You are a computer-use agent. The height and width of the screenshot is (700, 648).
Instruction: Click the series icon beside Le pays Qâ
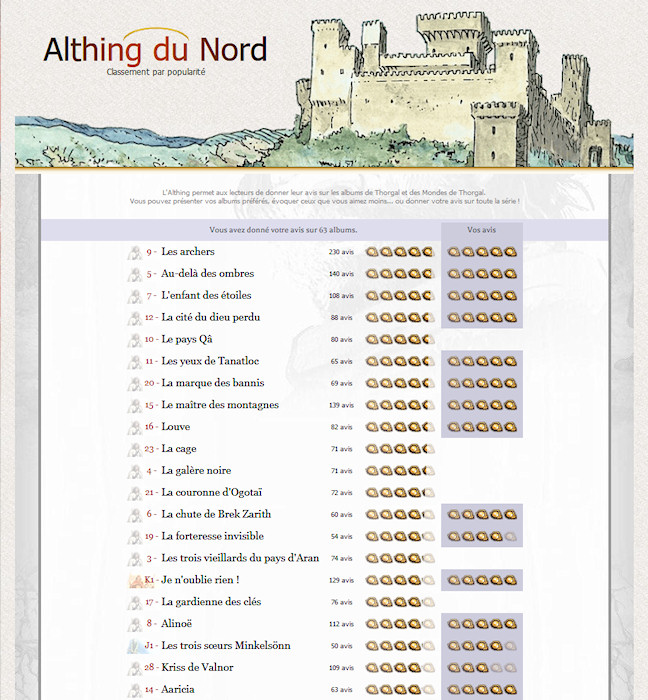coord(133,340)
